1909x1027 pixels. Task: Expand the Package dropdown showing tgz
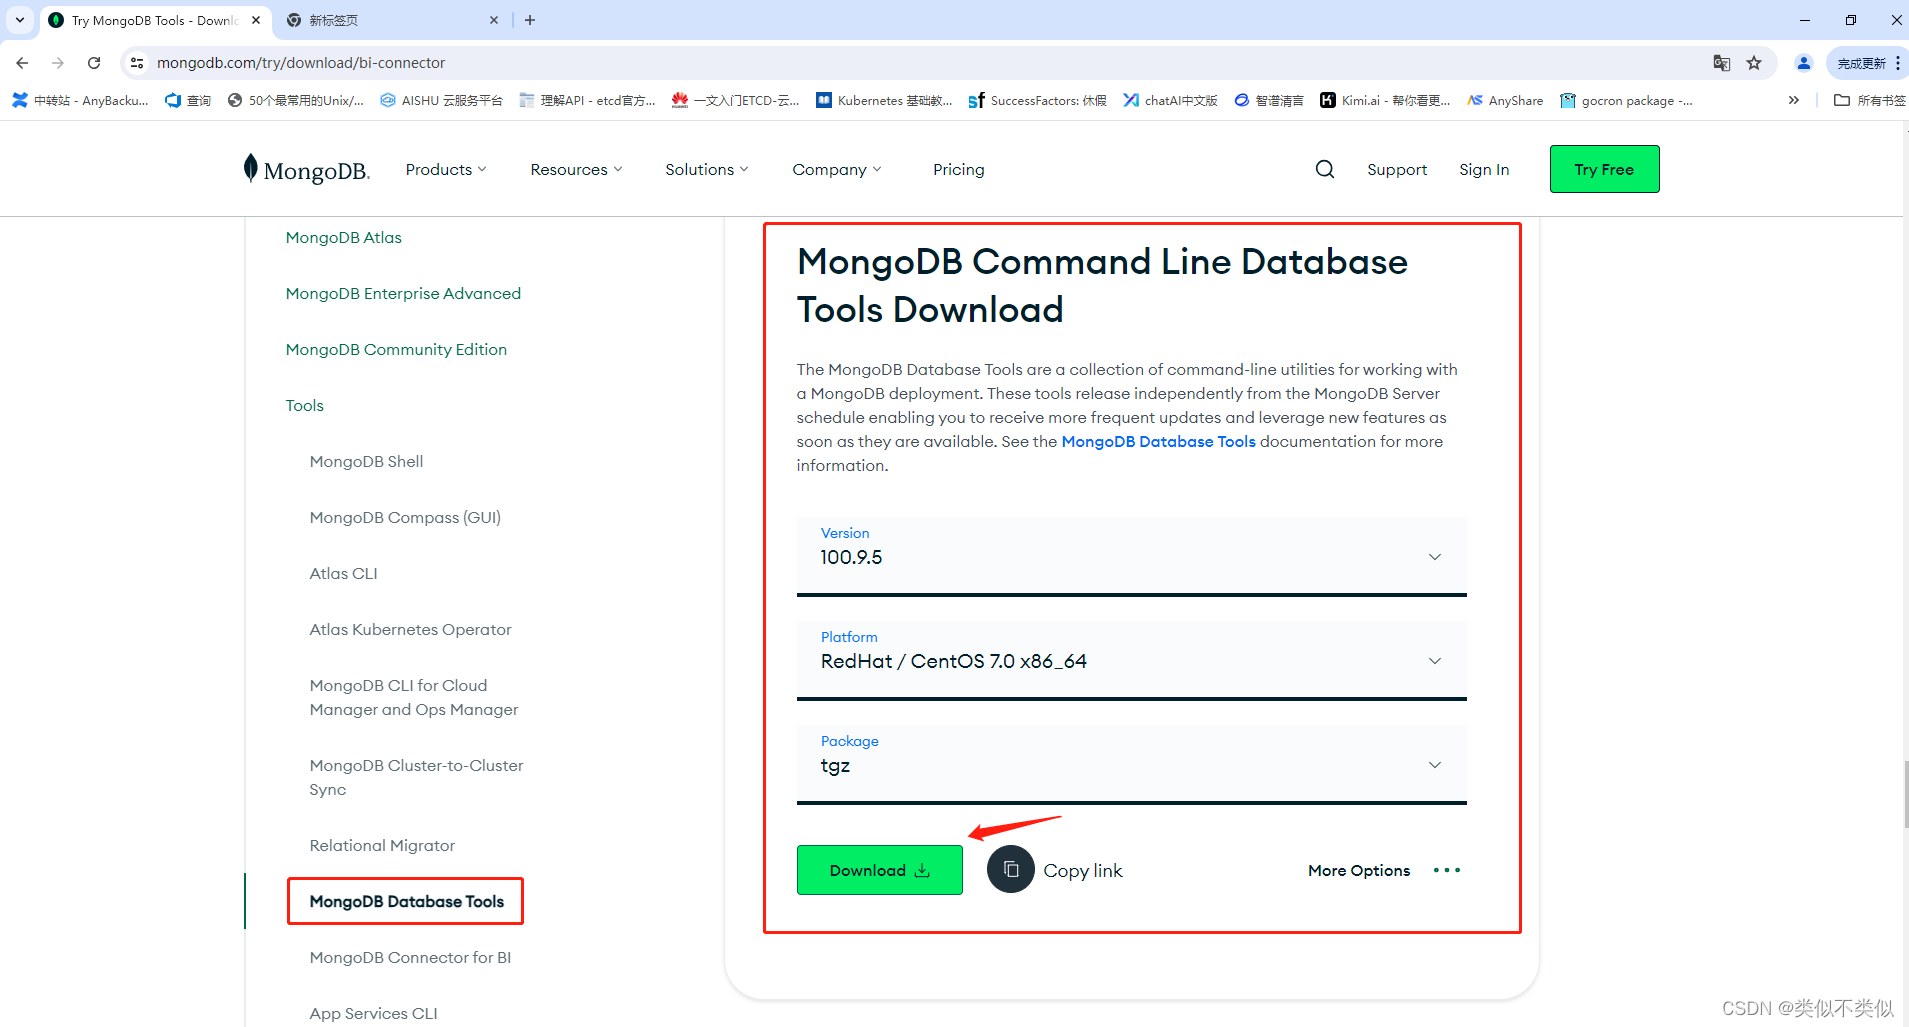pos(1434,764)
